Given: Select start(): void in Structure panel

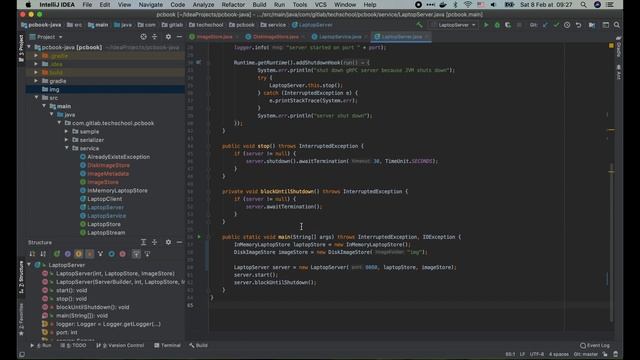Looking at the screenshot, I should pos(71,290).
